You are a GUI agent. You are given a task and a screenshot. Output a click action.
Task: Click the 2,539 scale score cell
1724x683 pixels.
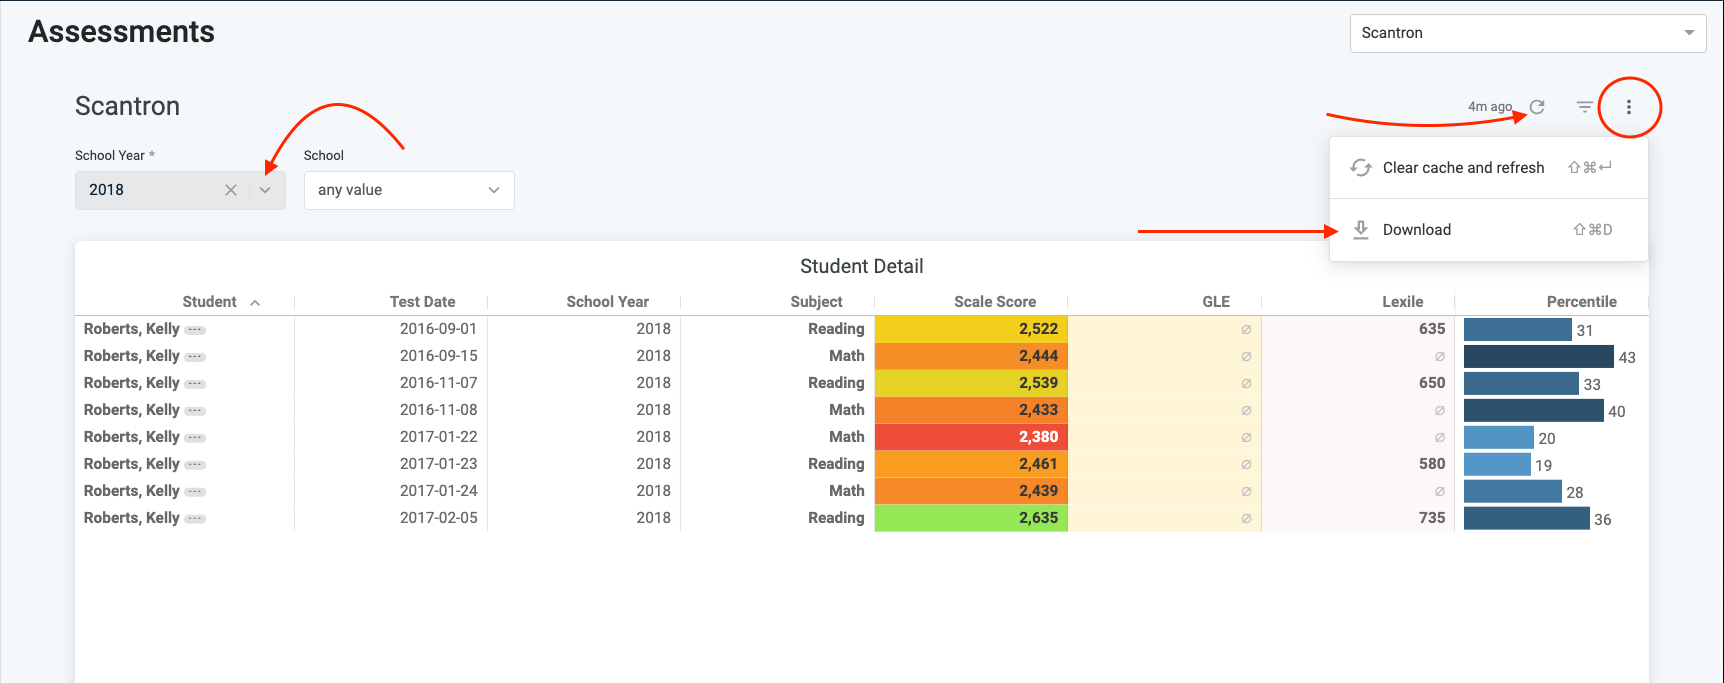pyautogui.click(x=971, y=383)
